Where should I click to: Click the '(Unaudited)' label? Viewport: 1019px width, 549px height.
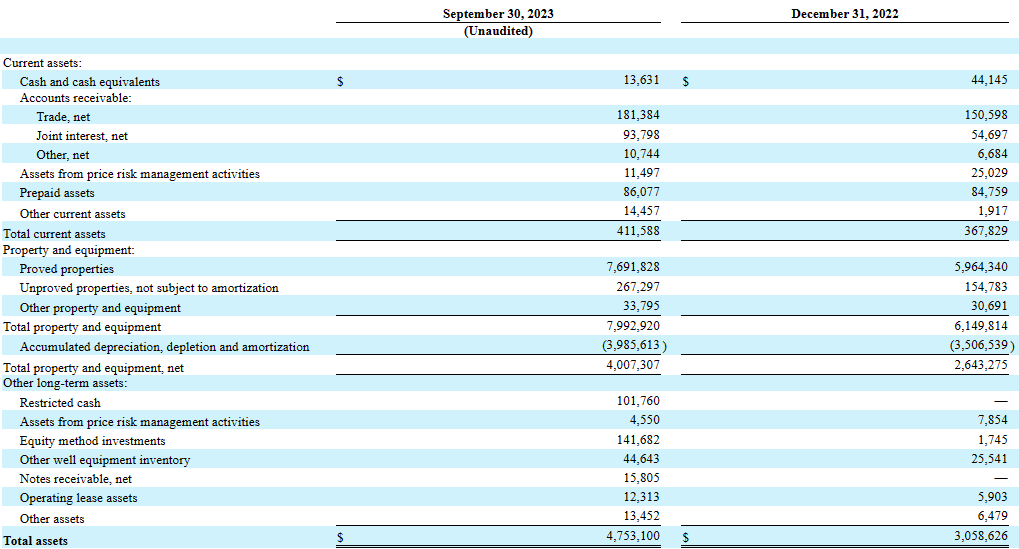pos(498,31)
